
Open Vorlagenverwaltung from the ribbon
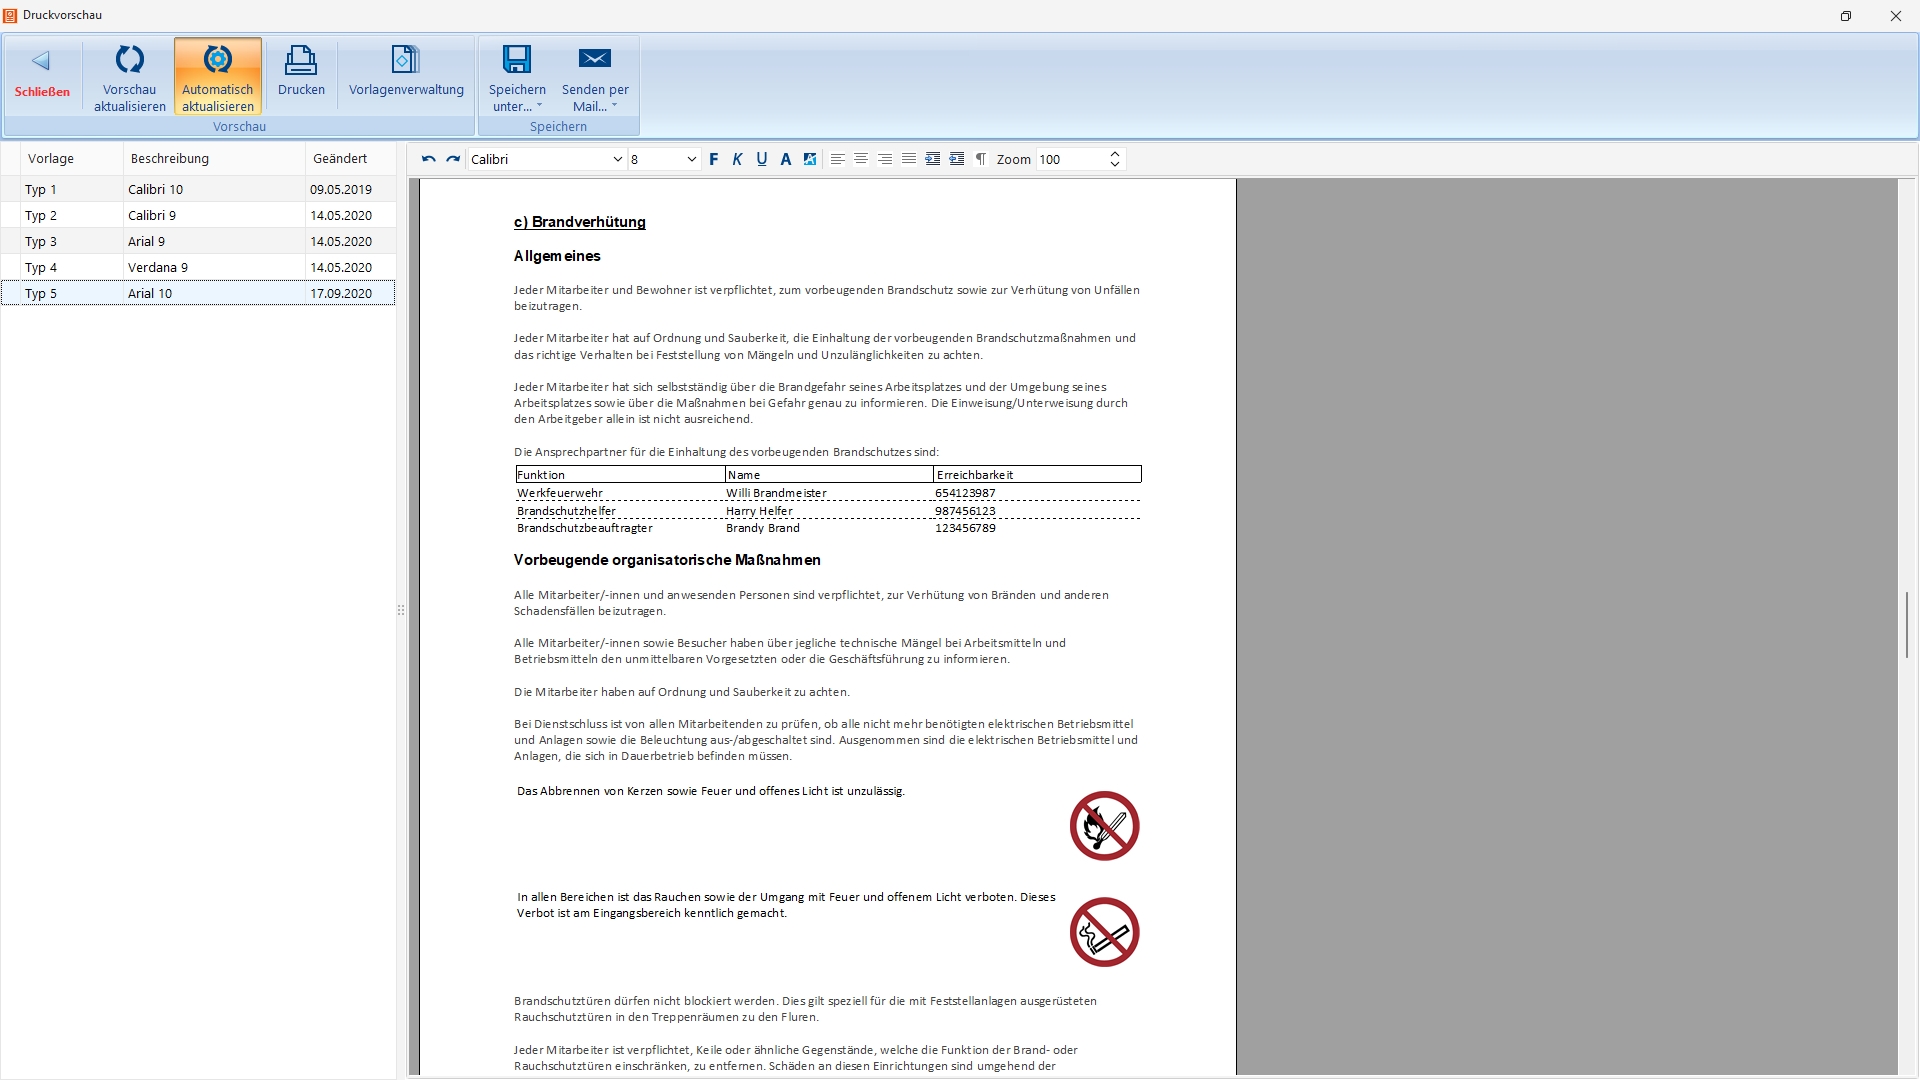[406, 72]
